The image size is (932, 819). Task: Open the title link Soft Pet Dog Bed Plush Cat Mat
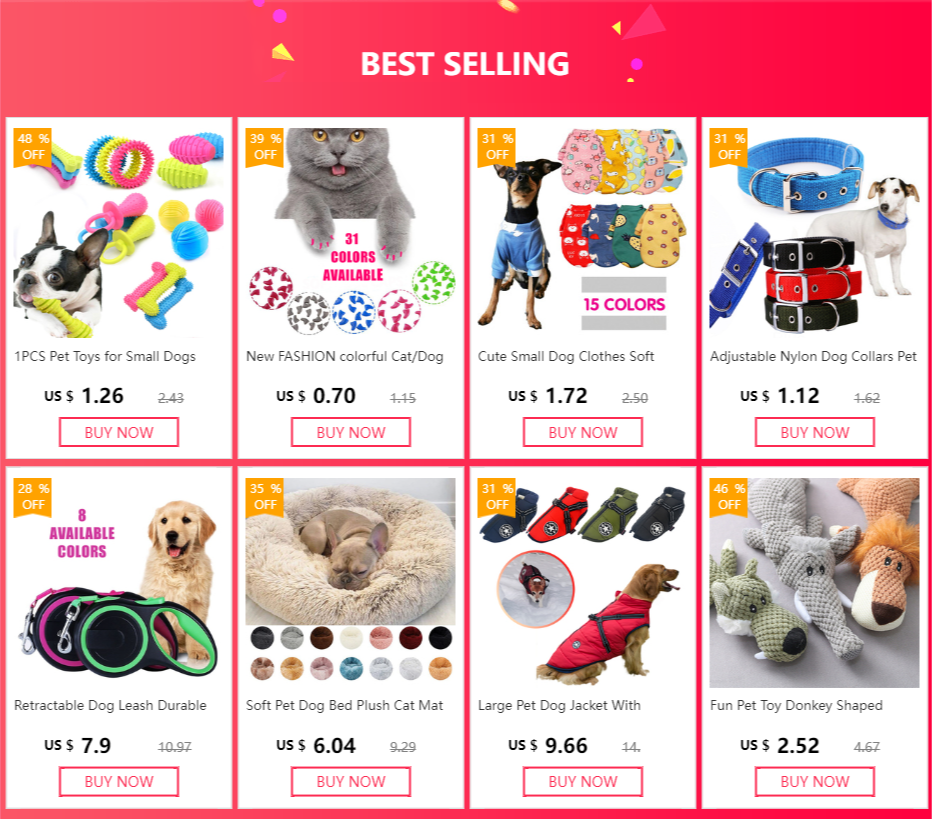coord(345,705)
